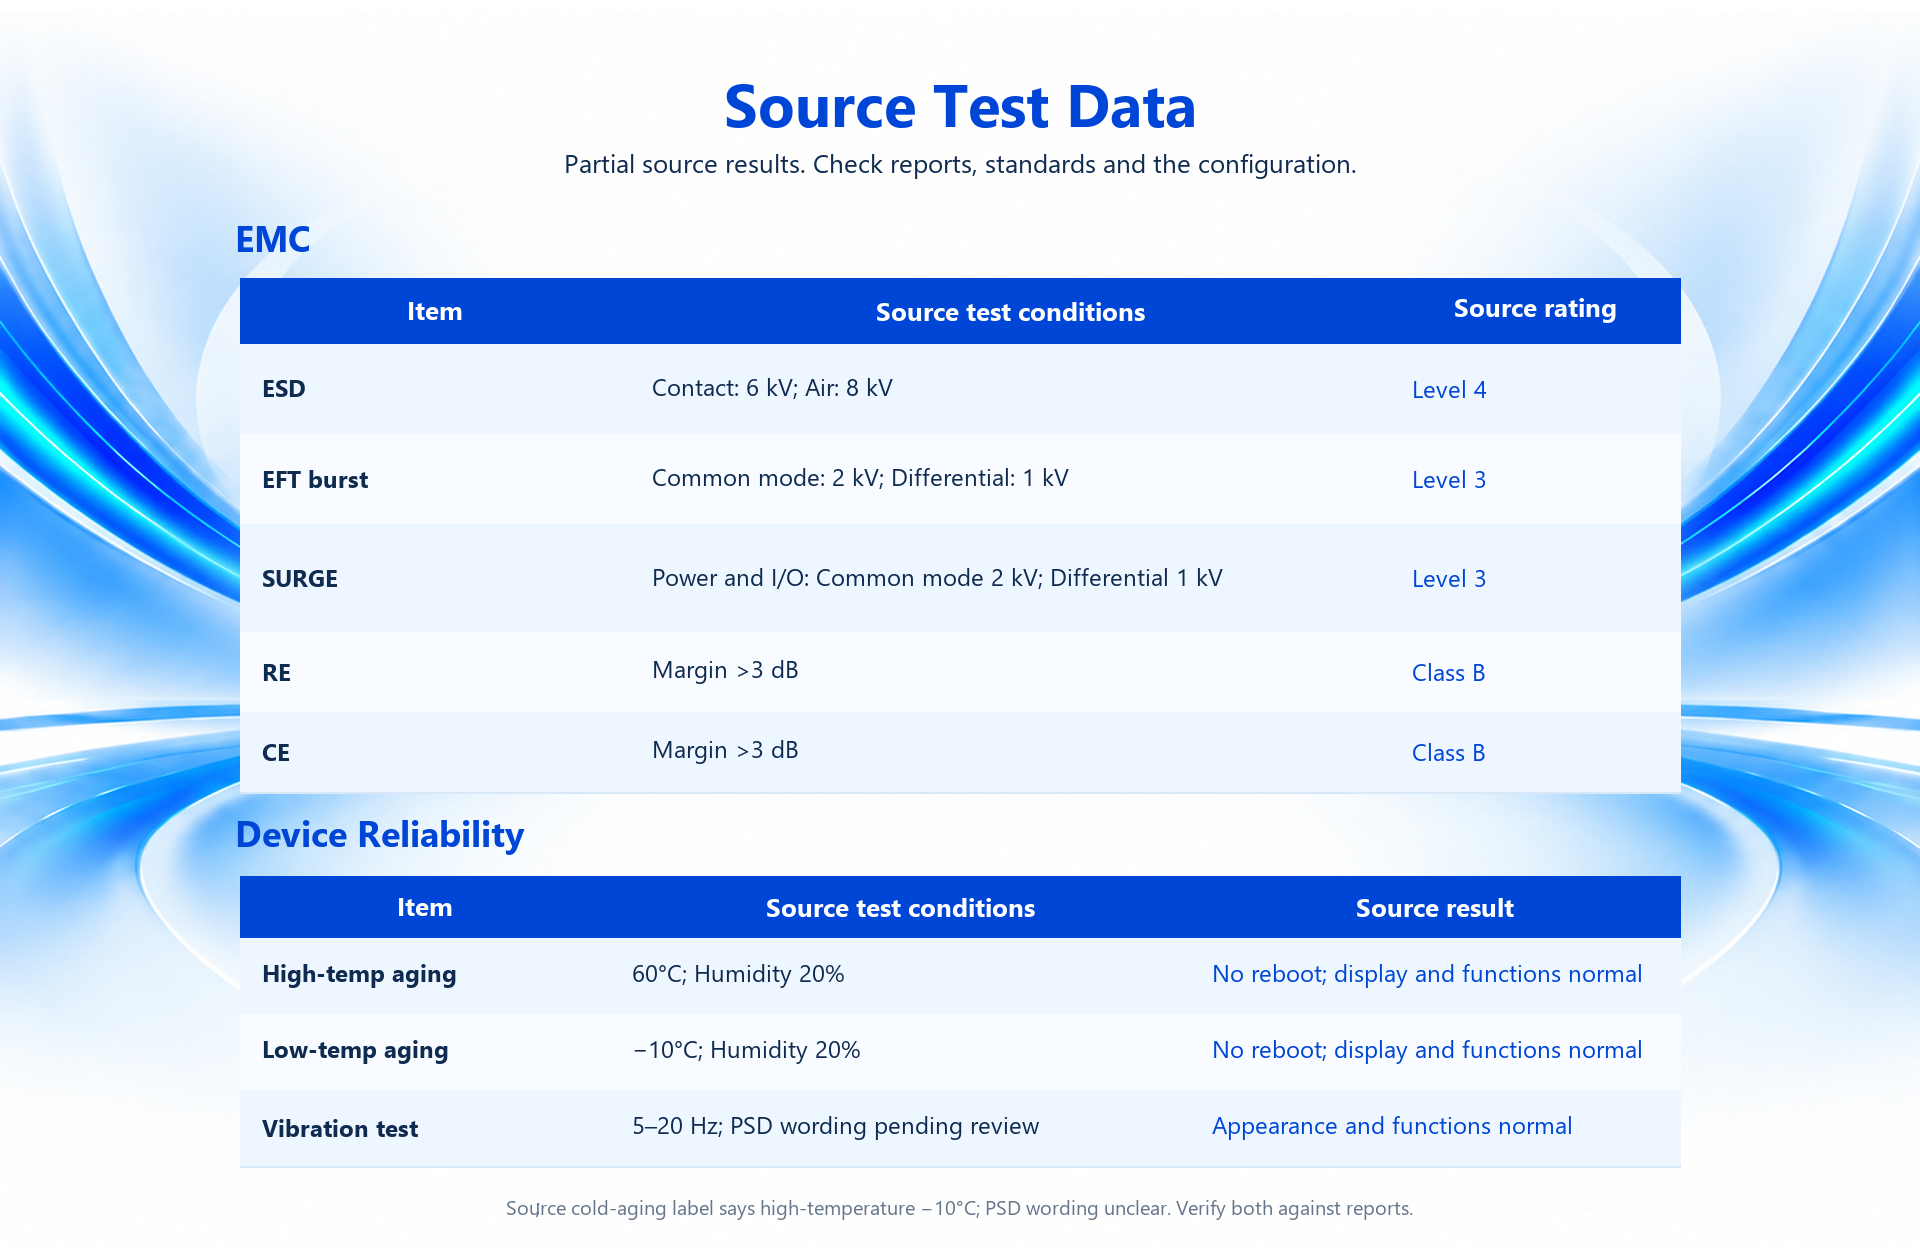Select the EMC section heading
1920x1259 pixels.
pos(272,239)
